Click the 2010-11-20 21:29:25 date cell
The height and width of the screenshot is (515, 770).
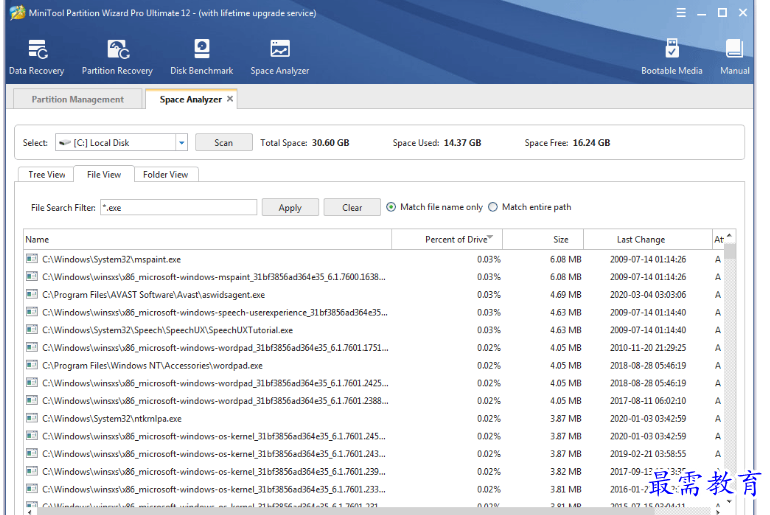click(x=648, y=348)
